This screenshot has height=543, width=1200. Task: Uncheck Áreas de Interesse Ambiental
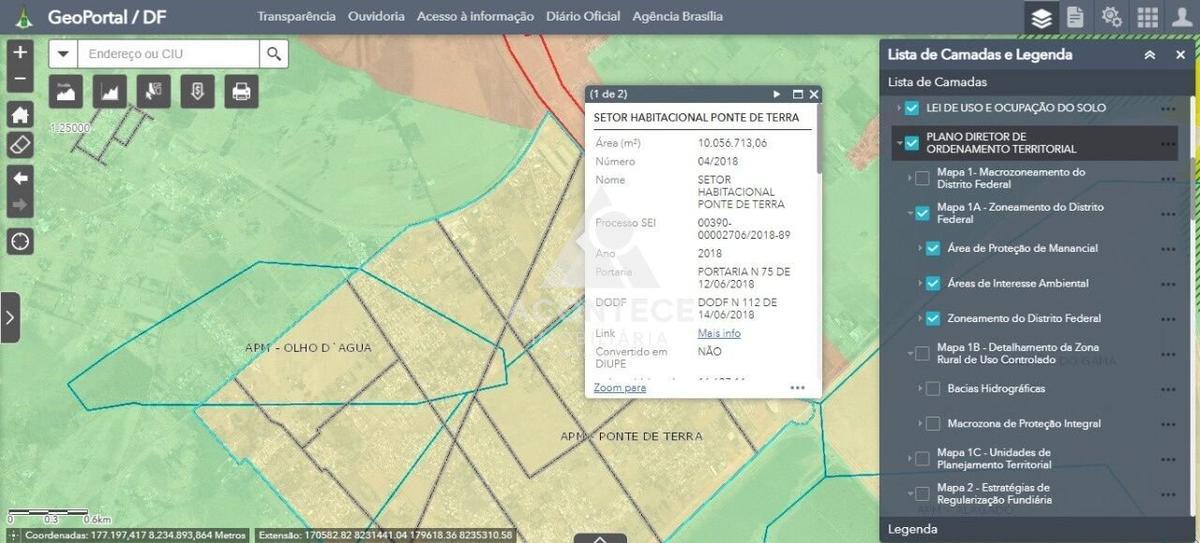pyautogui.click(x=932, y=283)
